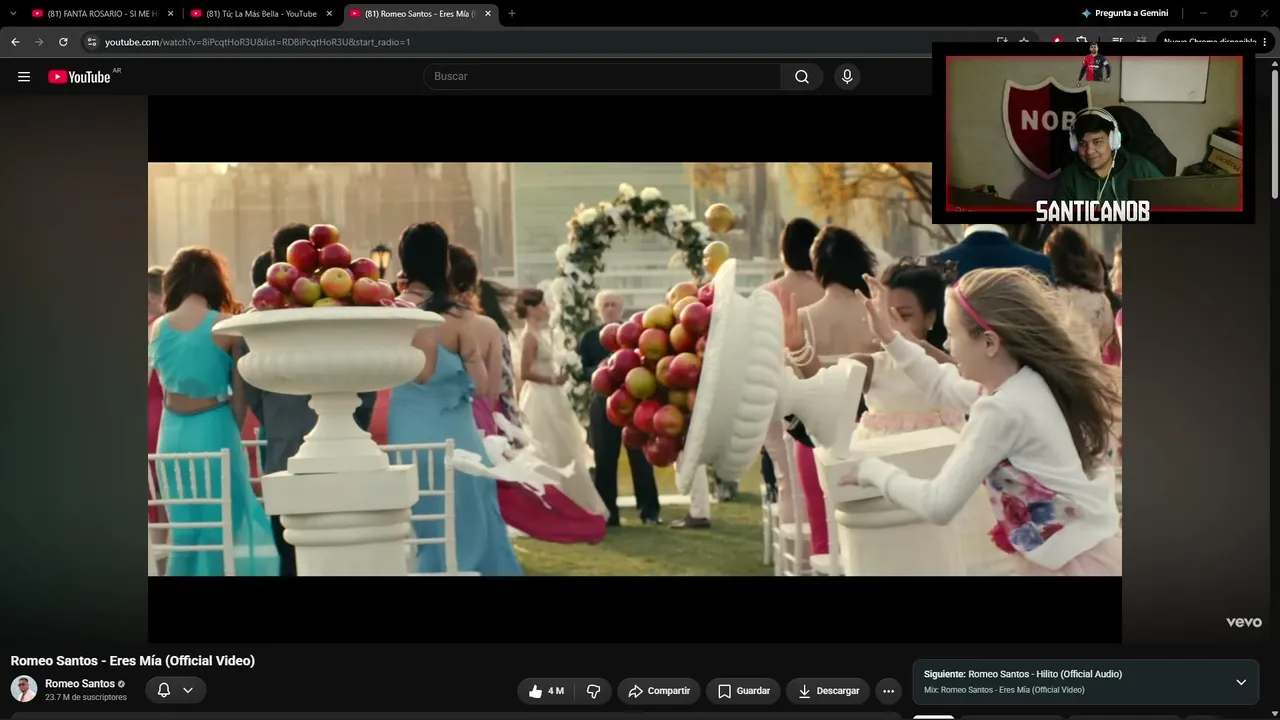Go to the YouTube home logo
Image resolution: width=1280 pixels, height=720 pixels.
pos(80,77)
